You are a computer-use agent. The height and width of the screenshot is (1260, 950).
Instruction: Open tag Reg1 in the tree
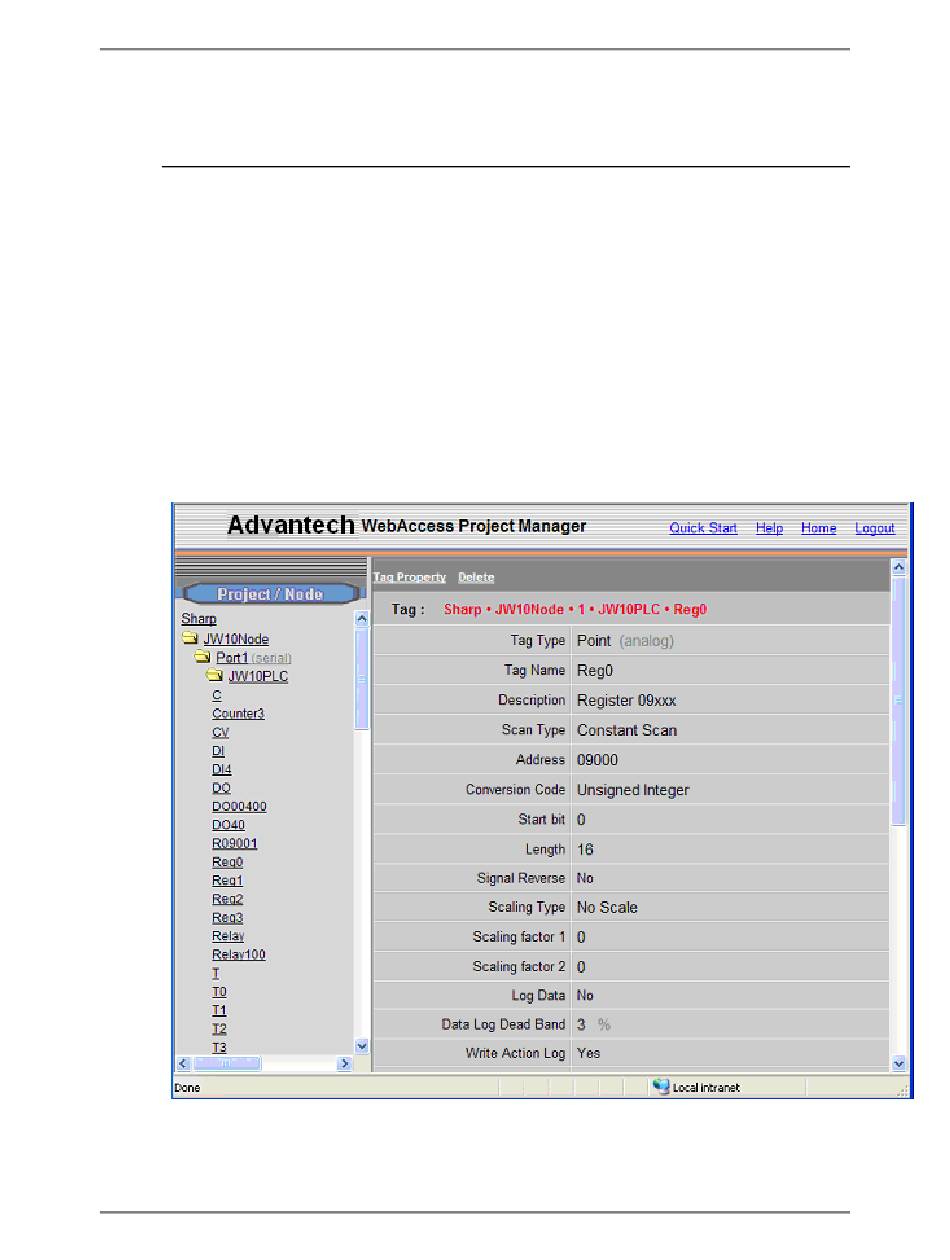tap(227, 881)
